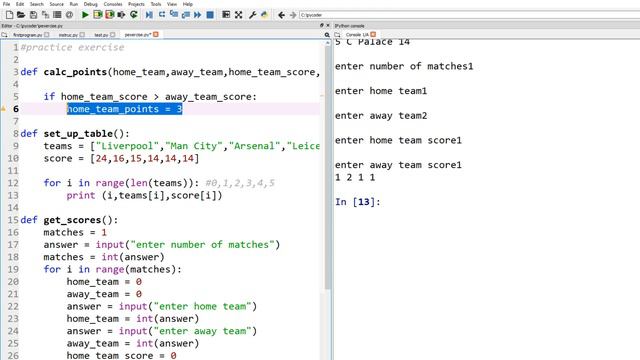Close the instruc.py tab
The width and height of the screenshot is (640, 360).
[82, 35]
